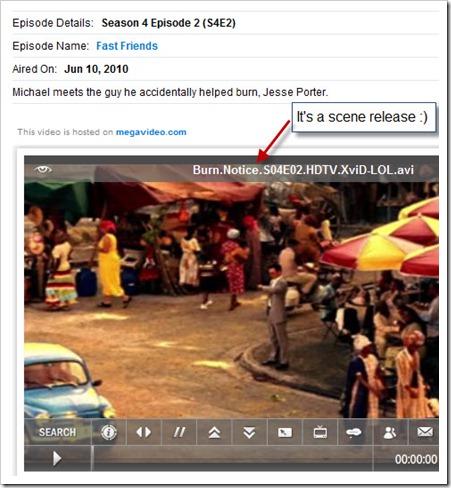Click the double-slash icon in the player bar
The image size is (451, 488).
tap(179, 432)
